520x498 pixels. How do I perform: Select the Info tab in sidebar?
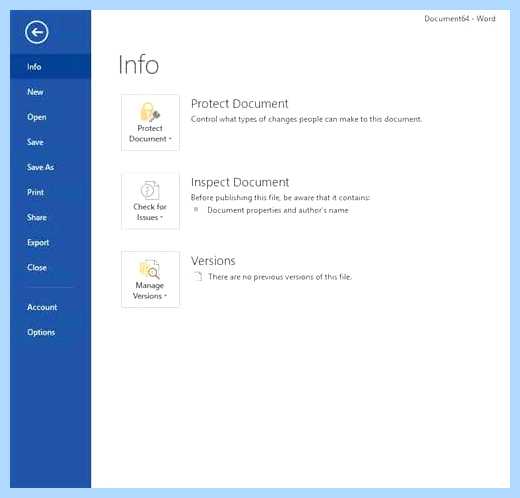point(50,67)
